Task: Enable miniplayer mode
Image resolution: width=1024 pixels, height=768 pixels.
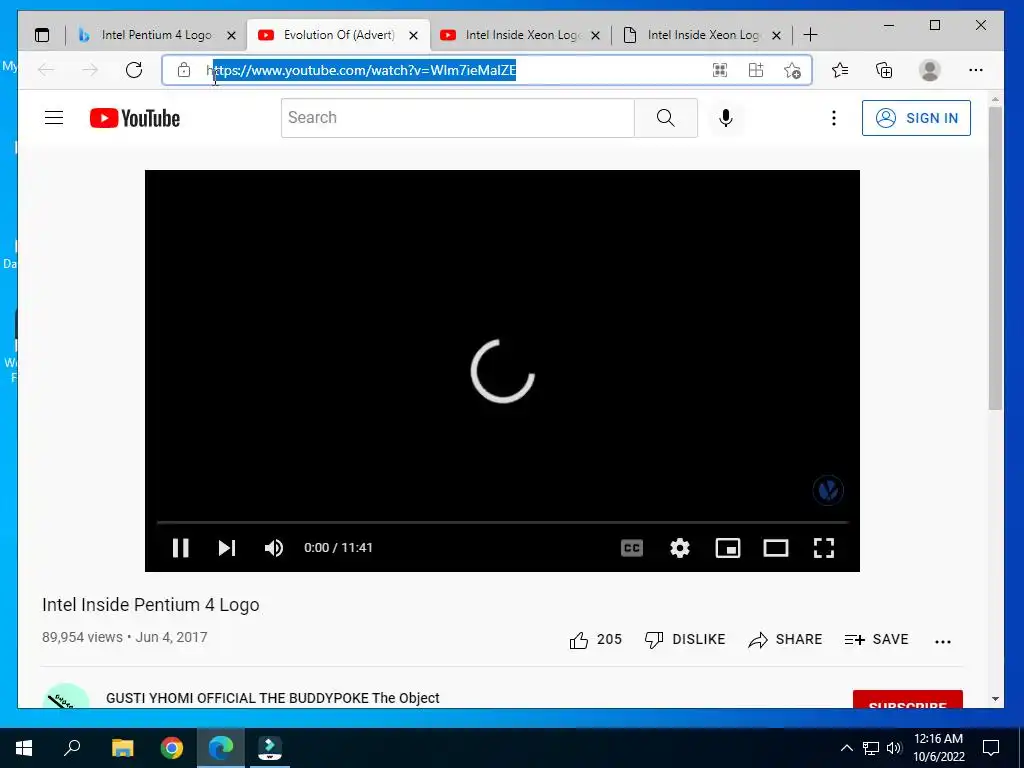Action: coord(728,547)
